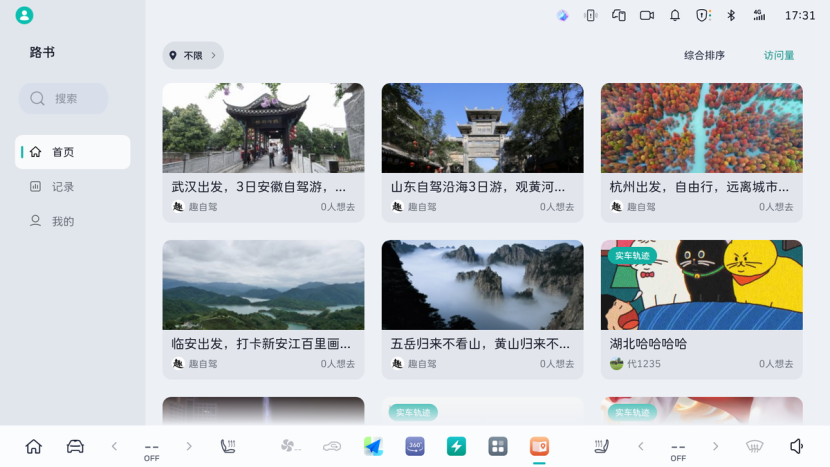Image resolution: width=830 pixels, height=467 pixels.
Task: Toggle the driver seat heating
Action: 228,446
